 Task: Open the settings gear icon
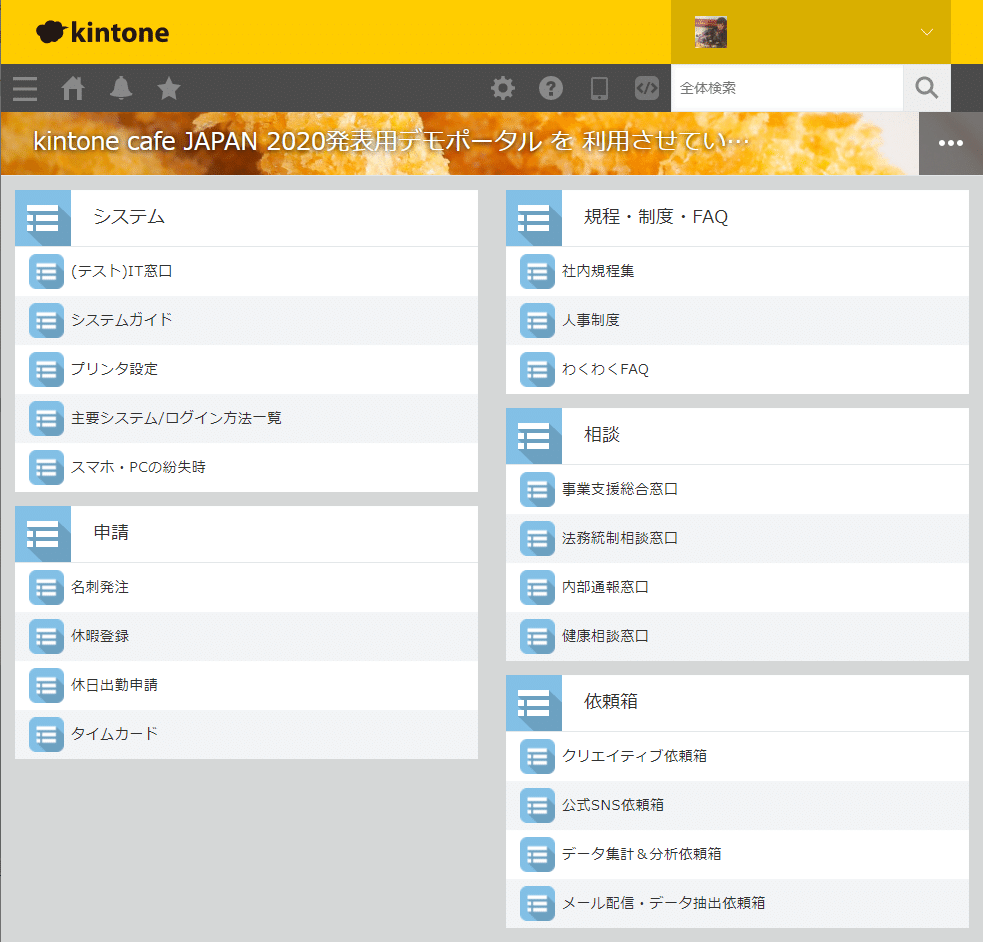503,88
